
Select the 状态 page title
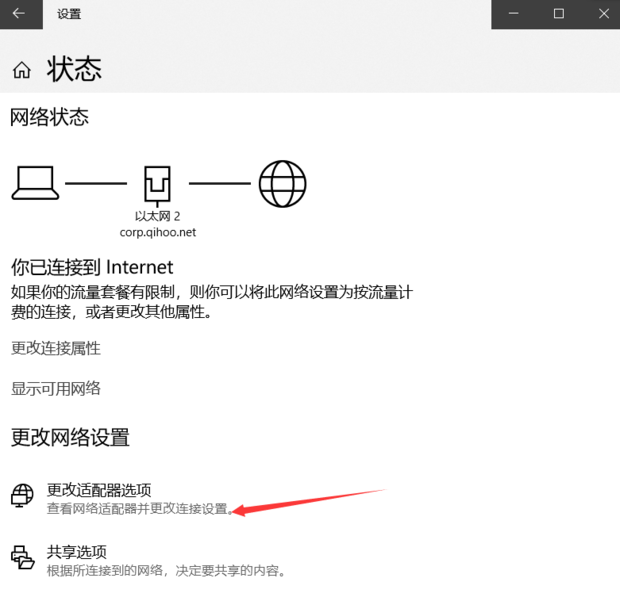[74, 69]
